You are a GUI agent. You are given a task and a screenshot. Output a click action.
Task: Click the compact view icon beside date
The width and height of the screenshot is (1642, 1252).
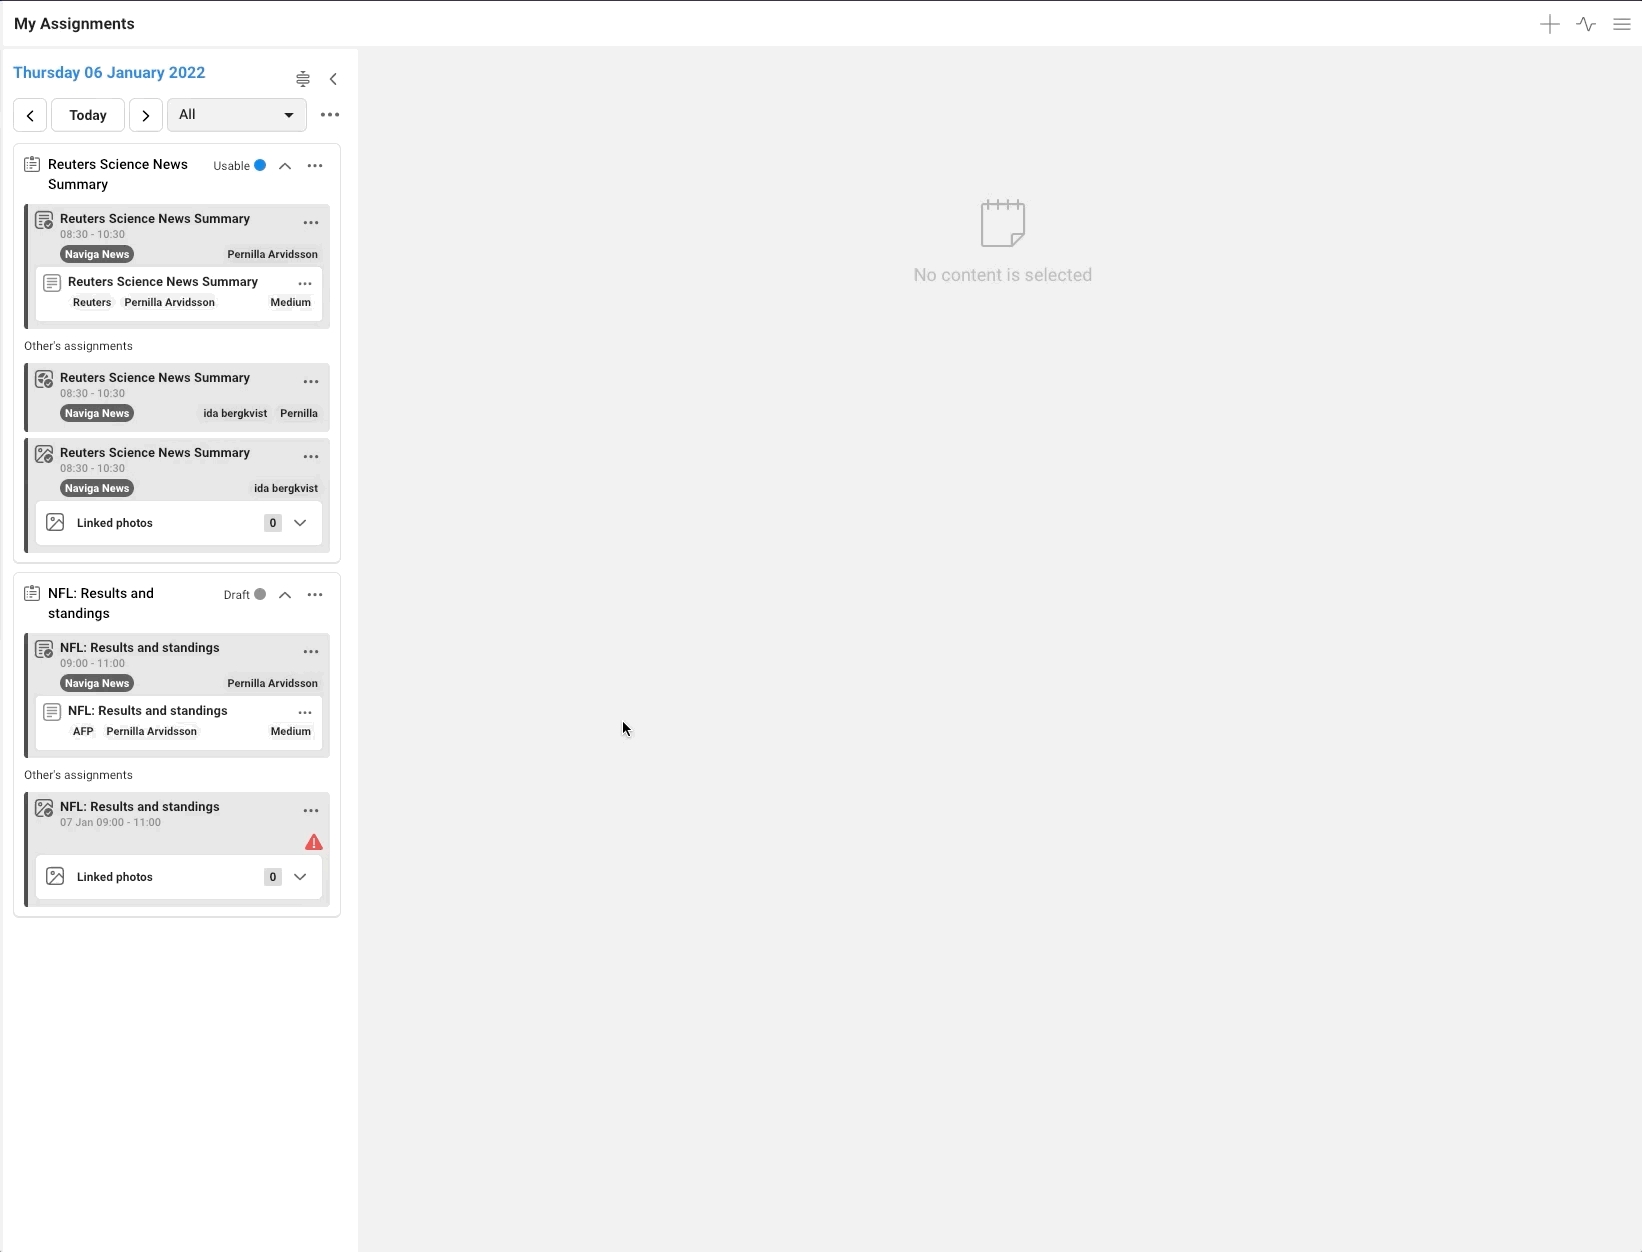click(x=303, y=79)
